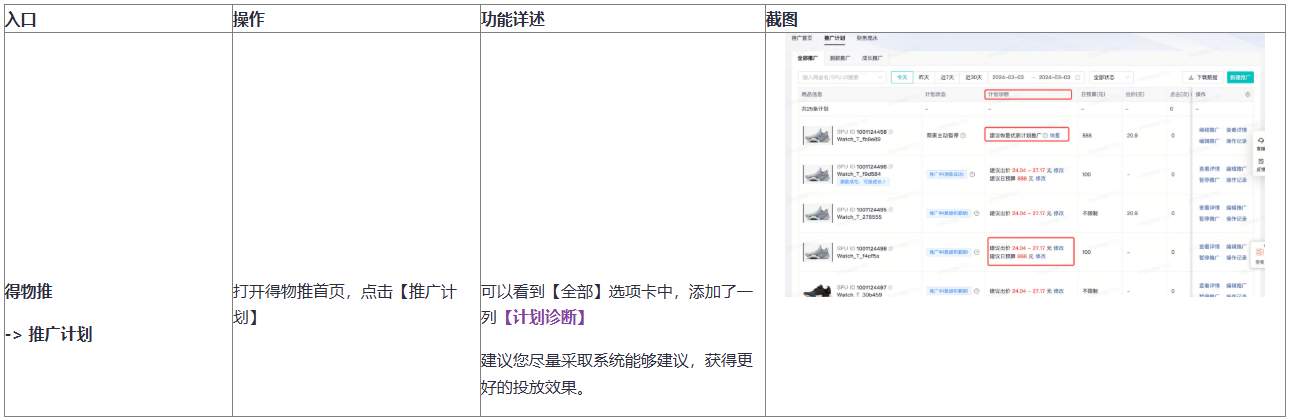Click help icon beside 商家主动暂停
The width and height of the screenshot is (1290, 420).
963,135
